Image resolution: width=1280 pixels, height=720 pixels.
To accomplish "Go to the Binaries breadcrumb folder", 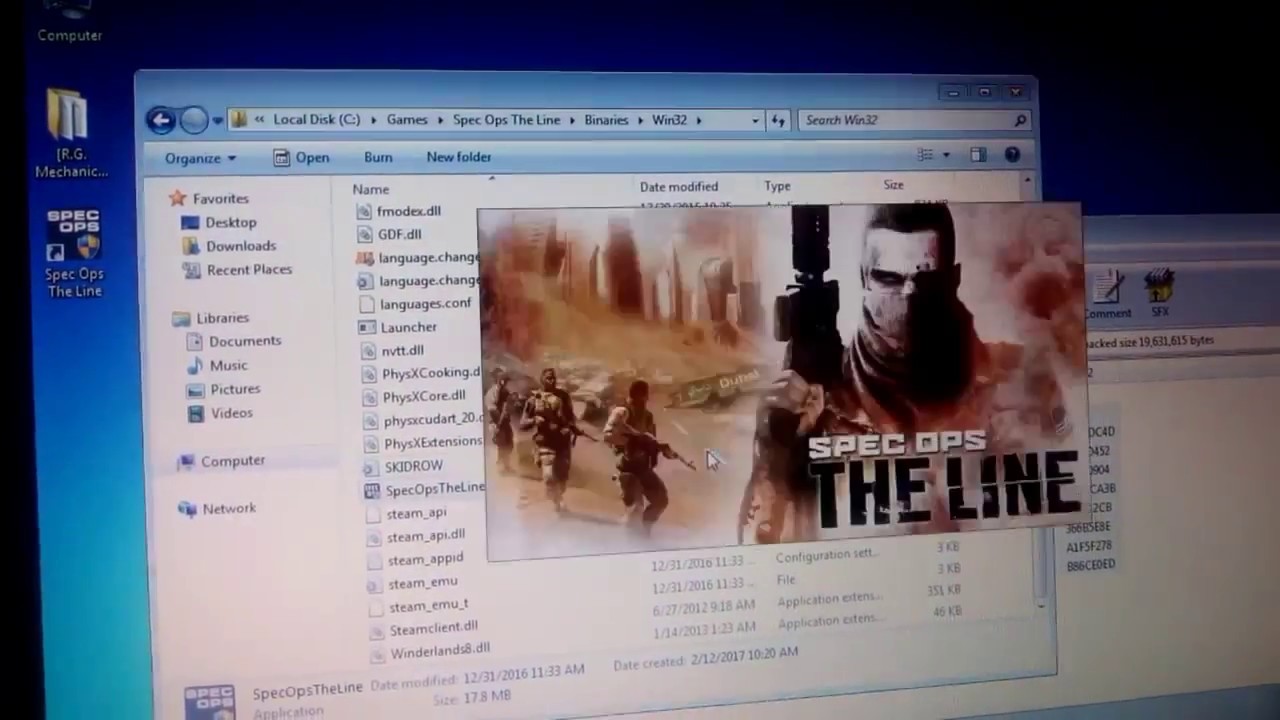I will tap(606, 120).
